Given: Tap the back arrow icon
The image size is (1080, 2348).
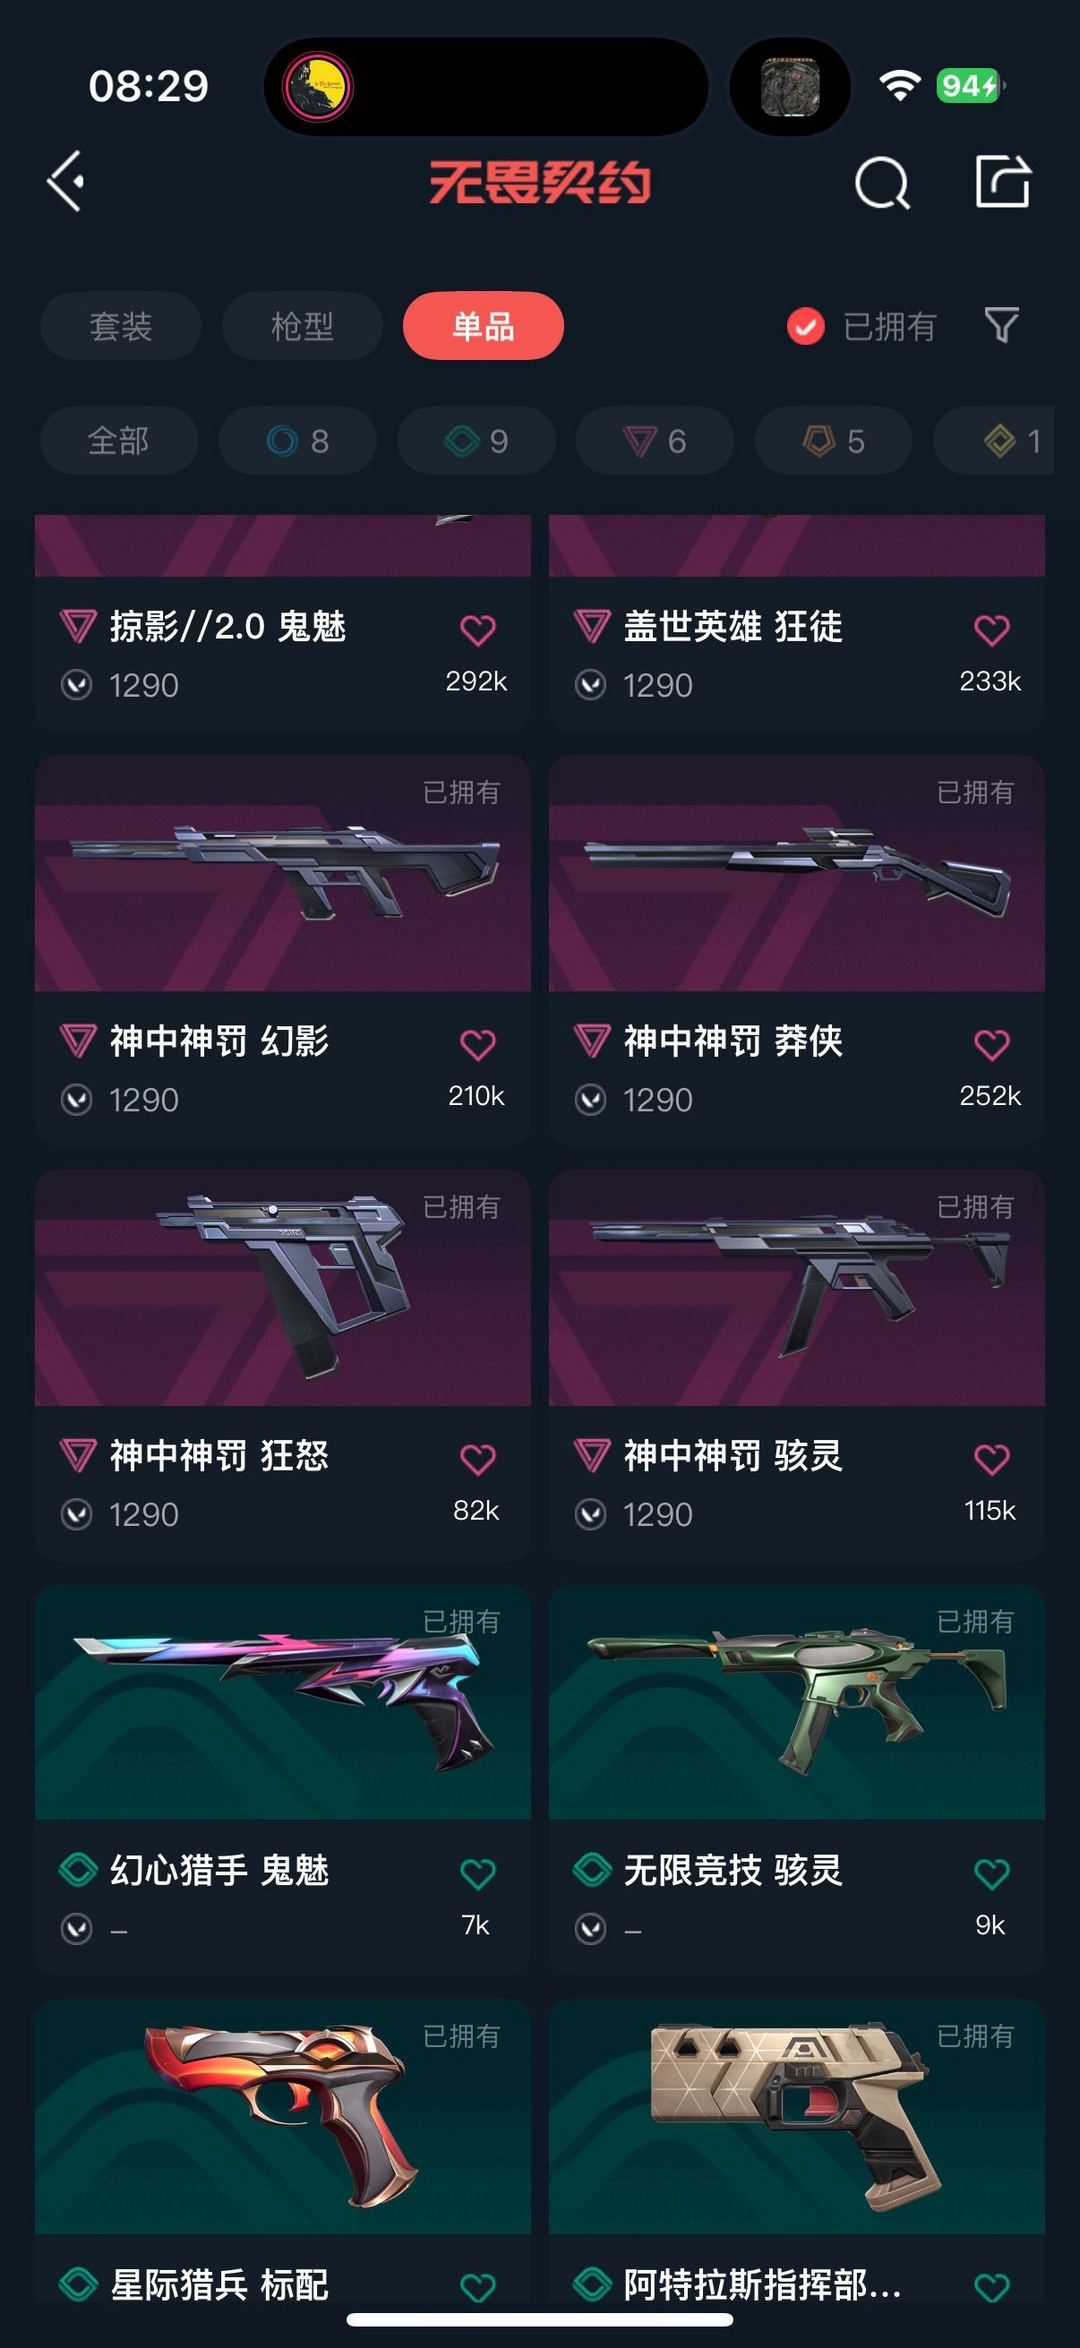Looking at the screenshot, I should tap(66, 182).
